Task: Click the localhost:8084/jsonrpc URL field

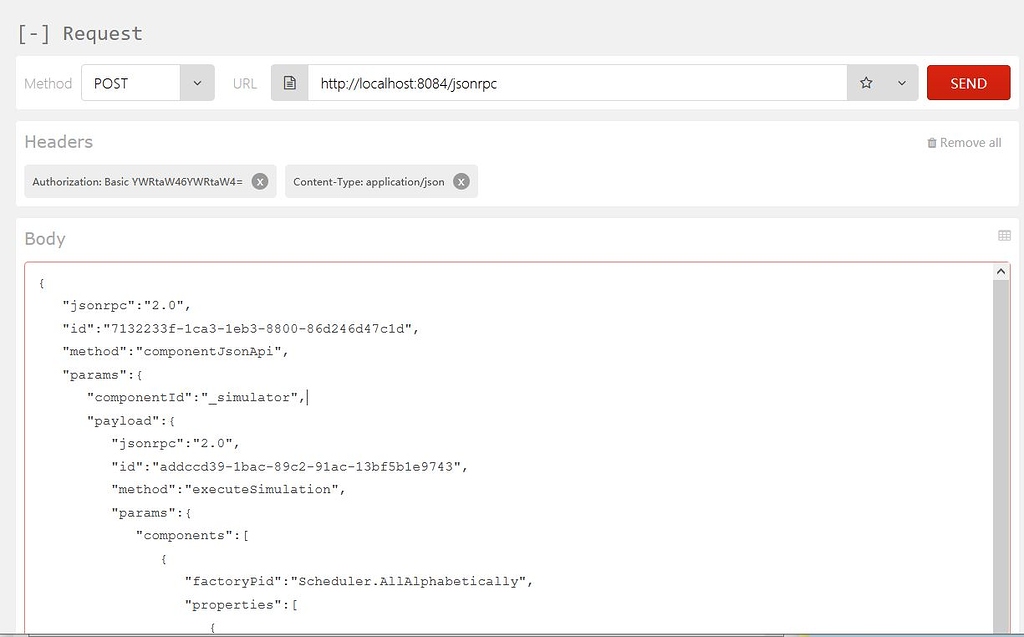Action: [577, 83]
